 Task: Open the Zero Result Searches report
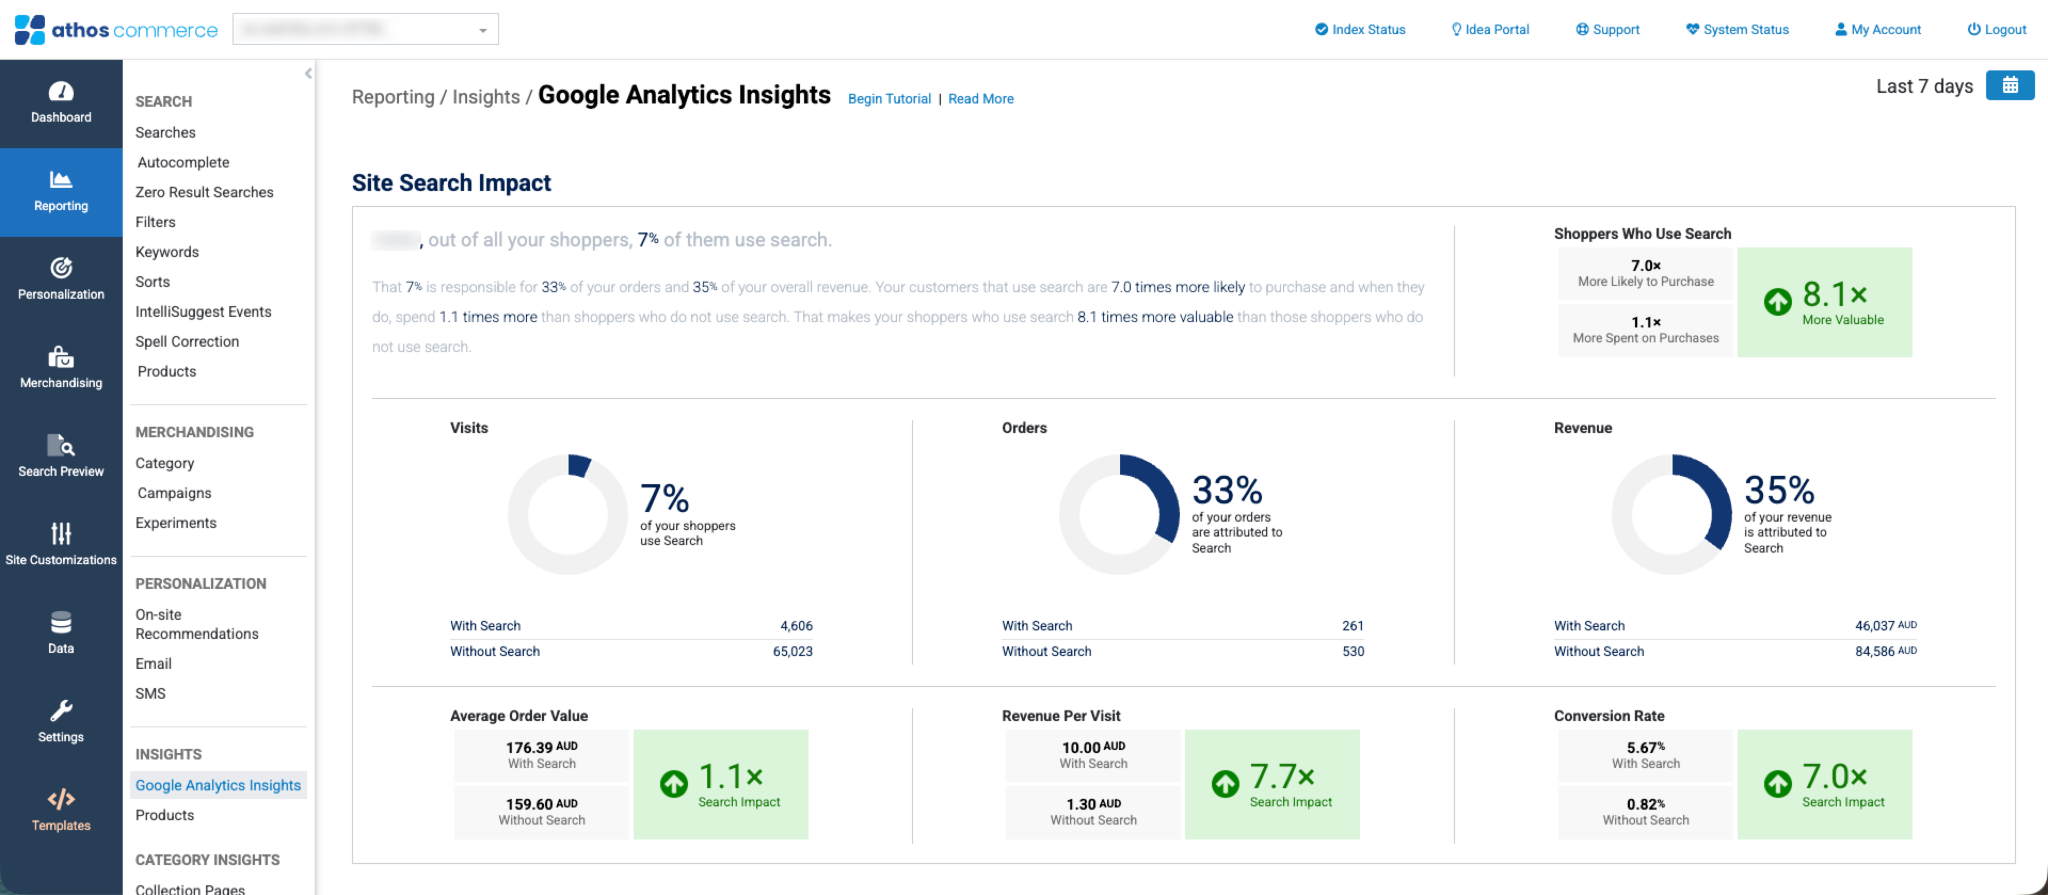pos(204,192)
